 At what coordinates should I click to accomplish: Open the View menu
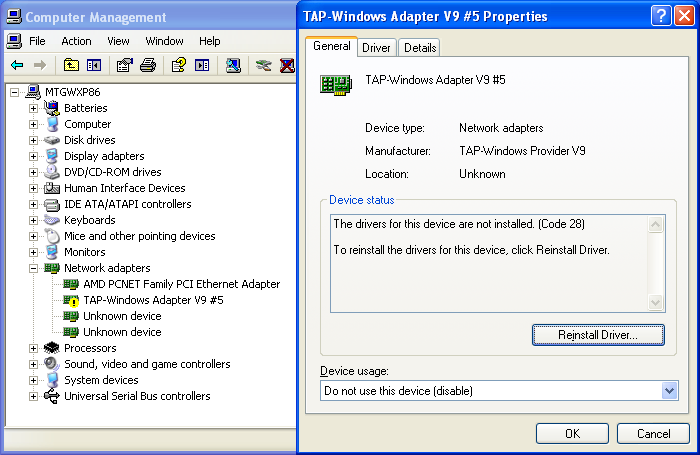pos(118,41)
